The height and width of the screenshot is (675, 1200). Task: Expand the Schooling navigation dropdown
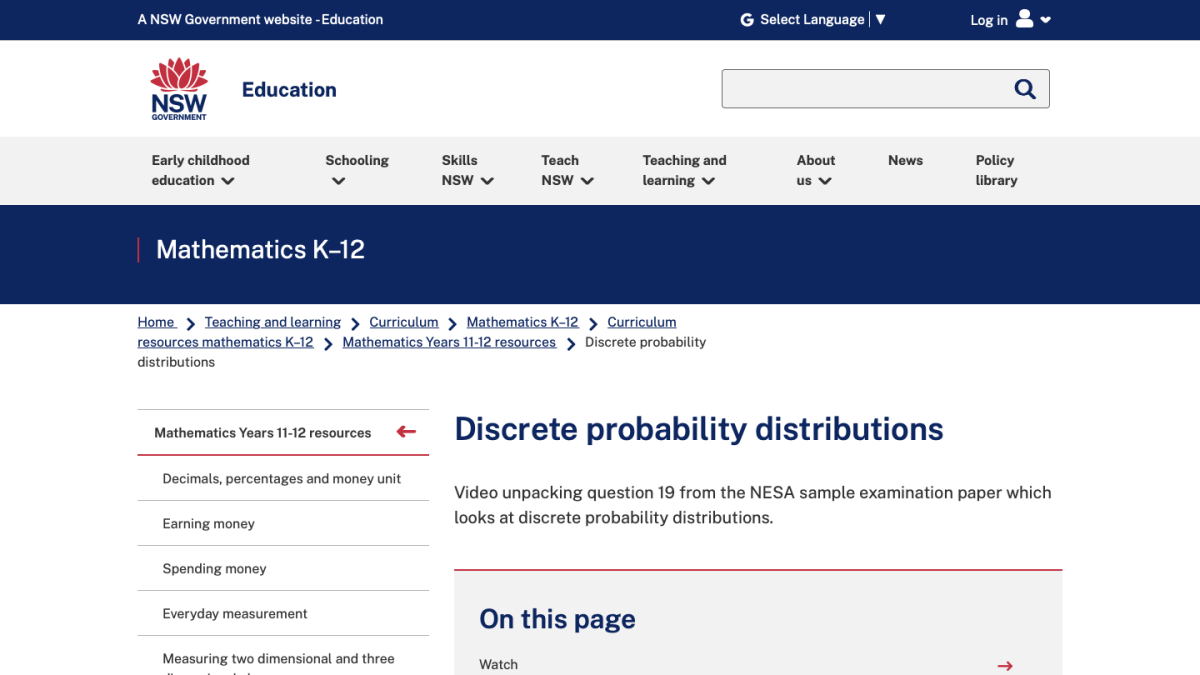tap(336, 181)
